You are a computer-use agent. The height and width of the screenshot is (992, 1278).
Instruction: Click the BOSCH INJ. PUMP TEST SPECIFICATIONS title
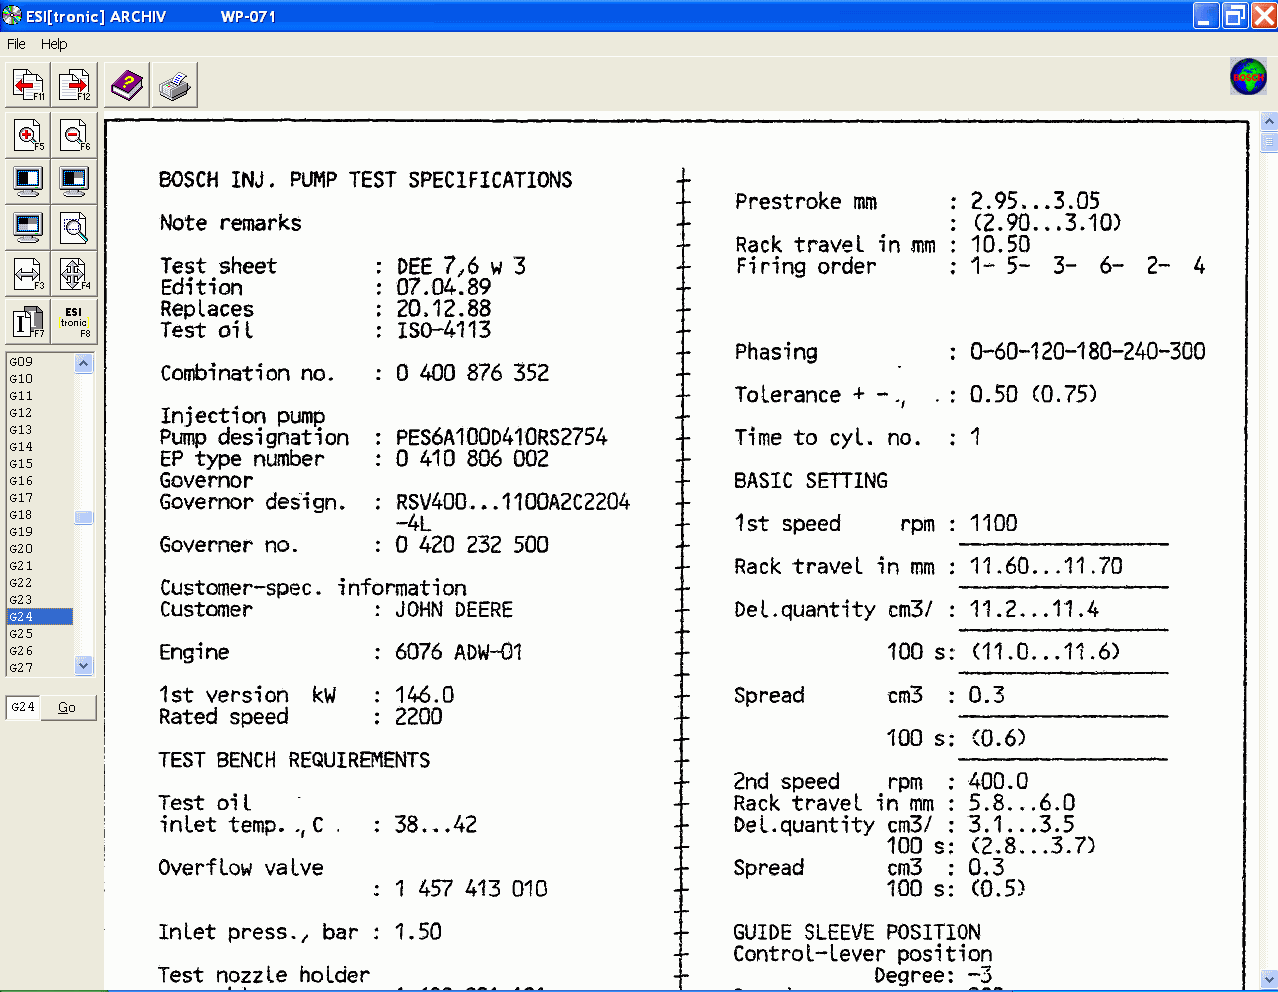366,180
